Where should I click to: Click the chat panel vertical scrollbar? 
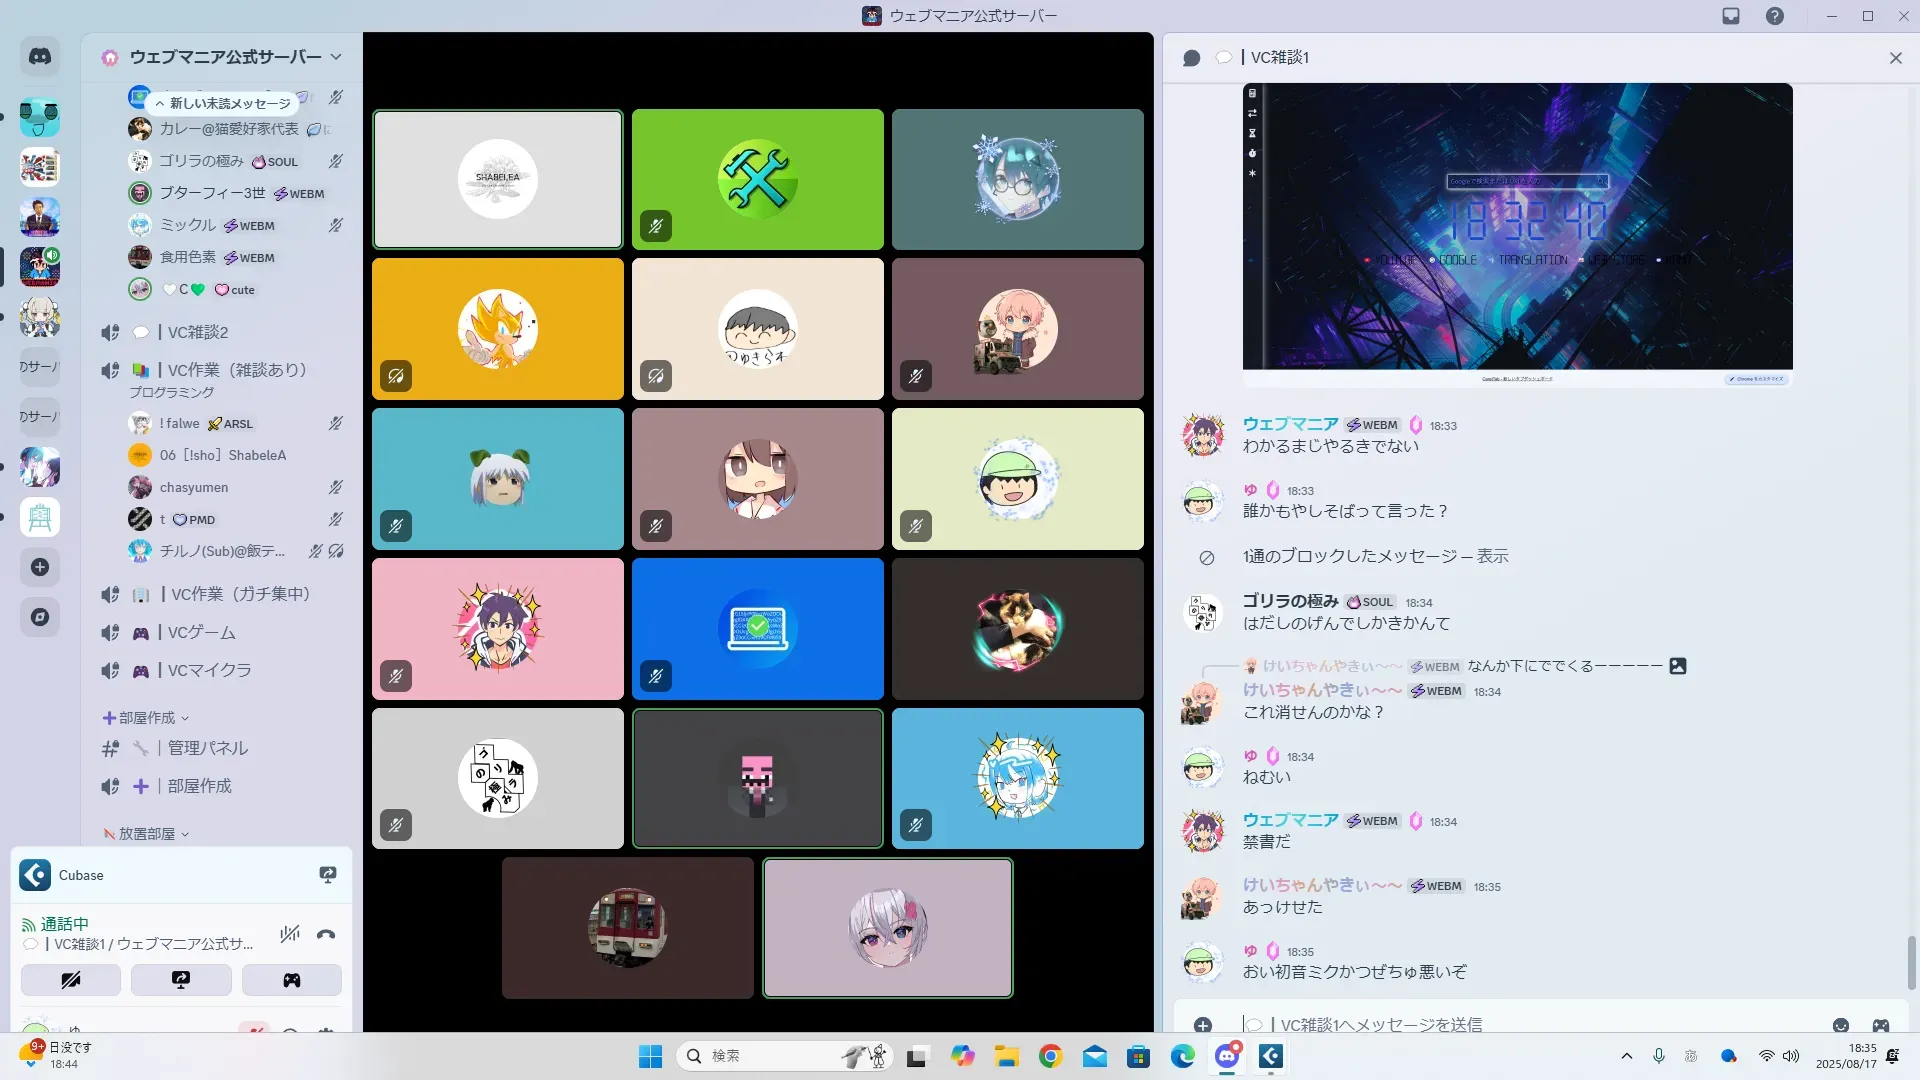[1911, 961]
